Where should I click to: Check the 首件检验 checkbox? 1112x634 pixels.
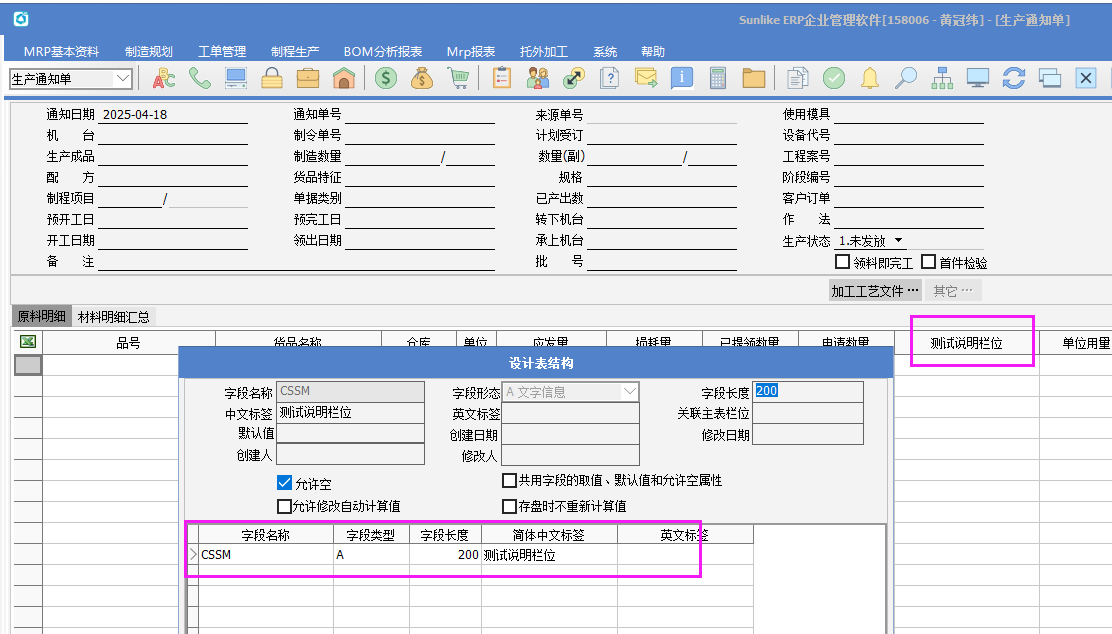tap(928, 262)
